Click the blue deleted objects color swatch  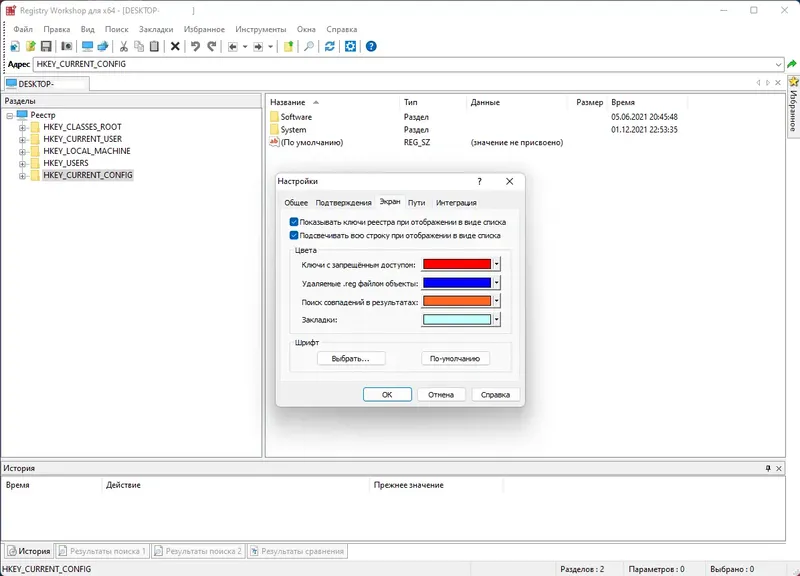point(457,283)
